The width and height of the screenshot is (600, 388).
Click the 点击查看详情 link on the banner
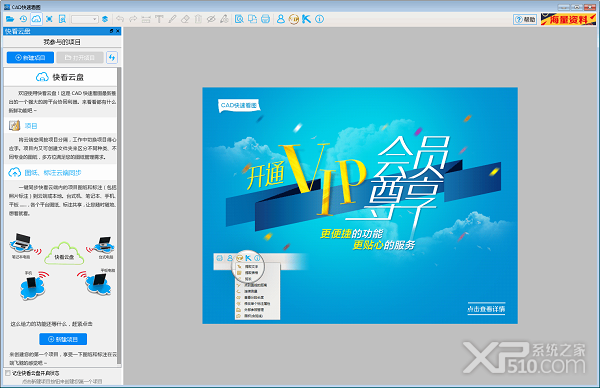coord(486,309)
